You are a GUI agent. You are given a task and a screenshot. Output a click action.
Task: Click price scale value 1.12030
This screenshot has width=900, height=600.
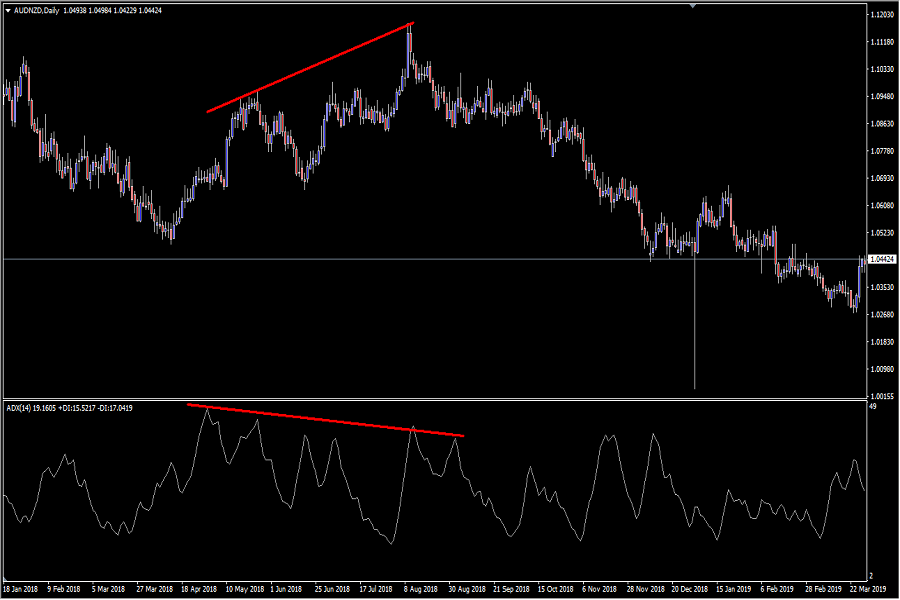(882, 15)
